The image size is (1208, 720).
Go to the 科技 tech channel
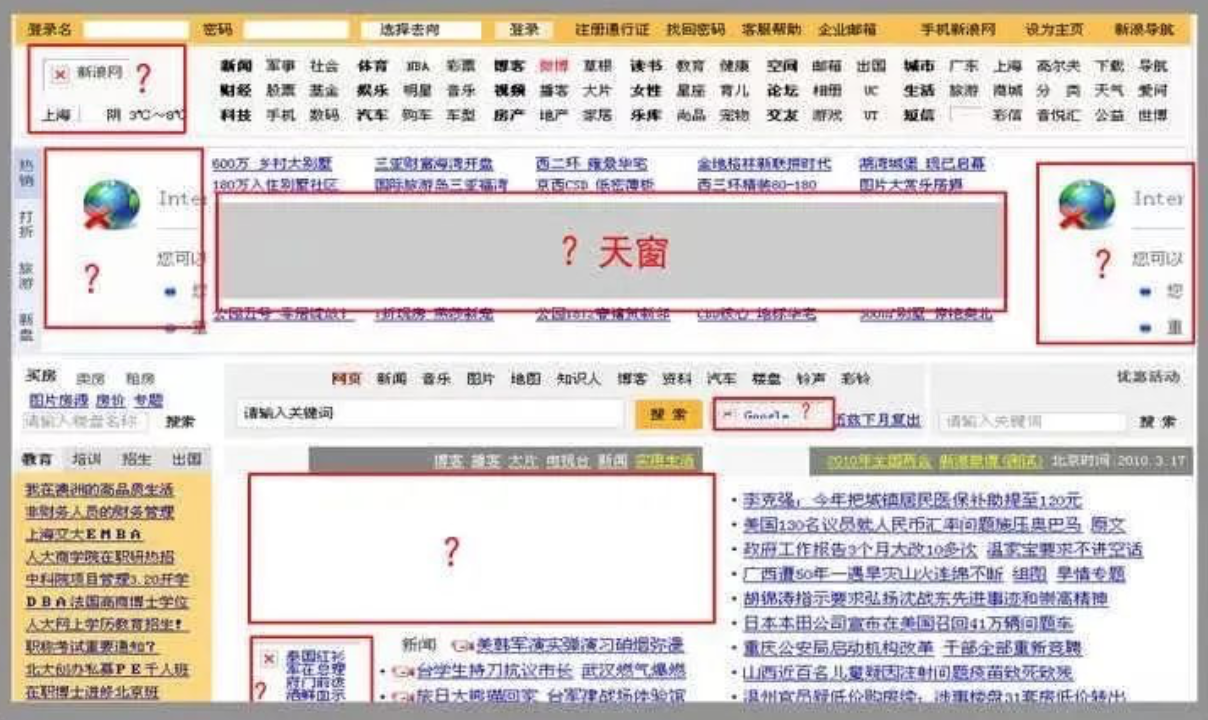236,115
